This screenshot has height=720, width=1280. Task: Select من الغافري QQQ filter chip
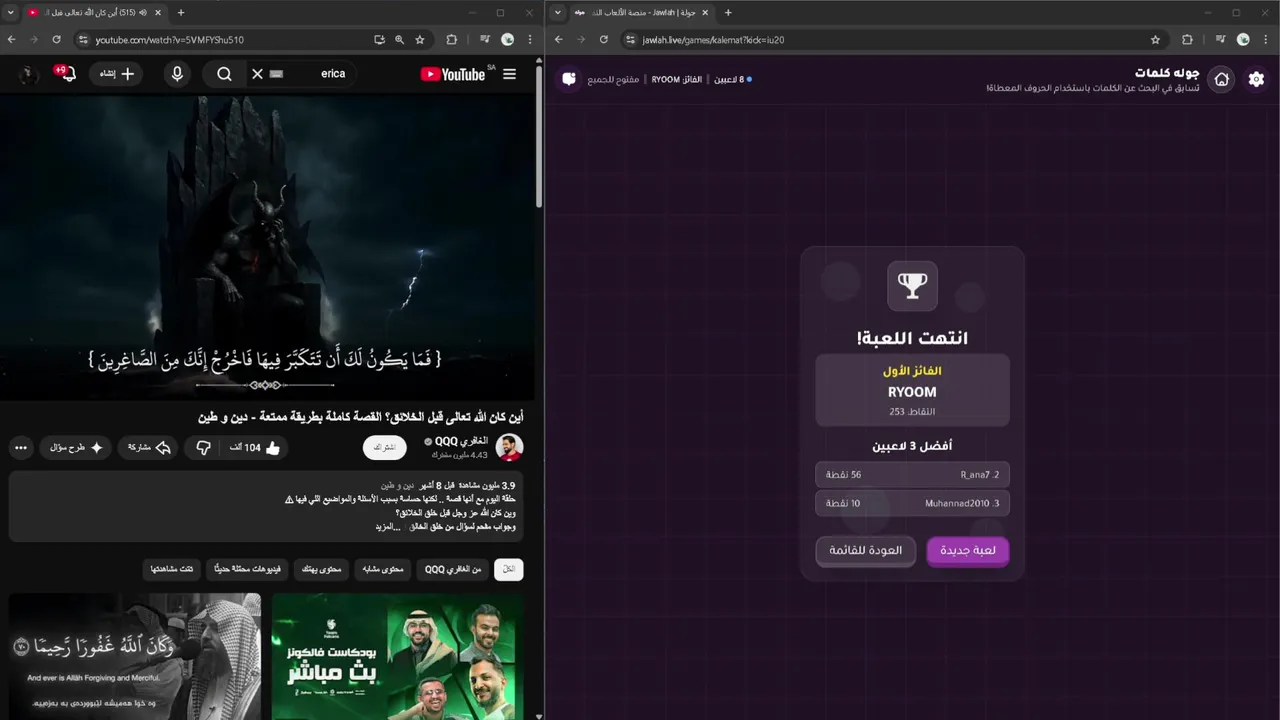coord(453,569)
